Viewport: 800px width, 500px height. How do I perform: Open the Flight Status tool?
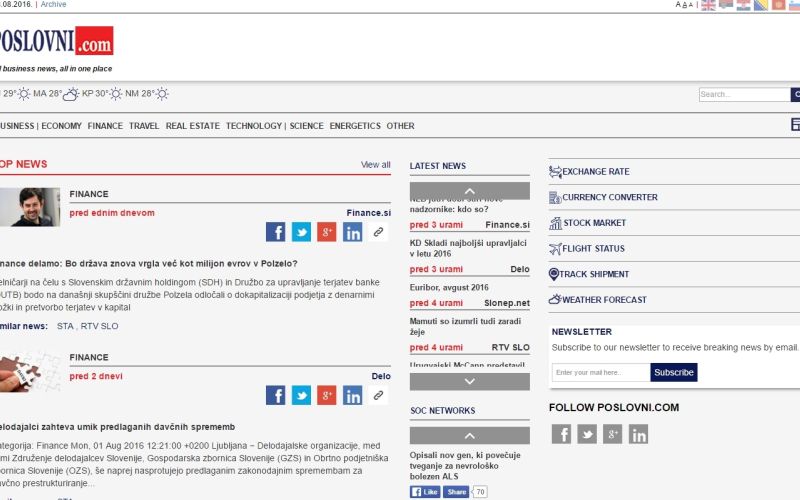point(592,248)
